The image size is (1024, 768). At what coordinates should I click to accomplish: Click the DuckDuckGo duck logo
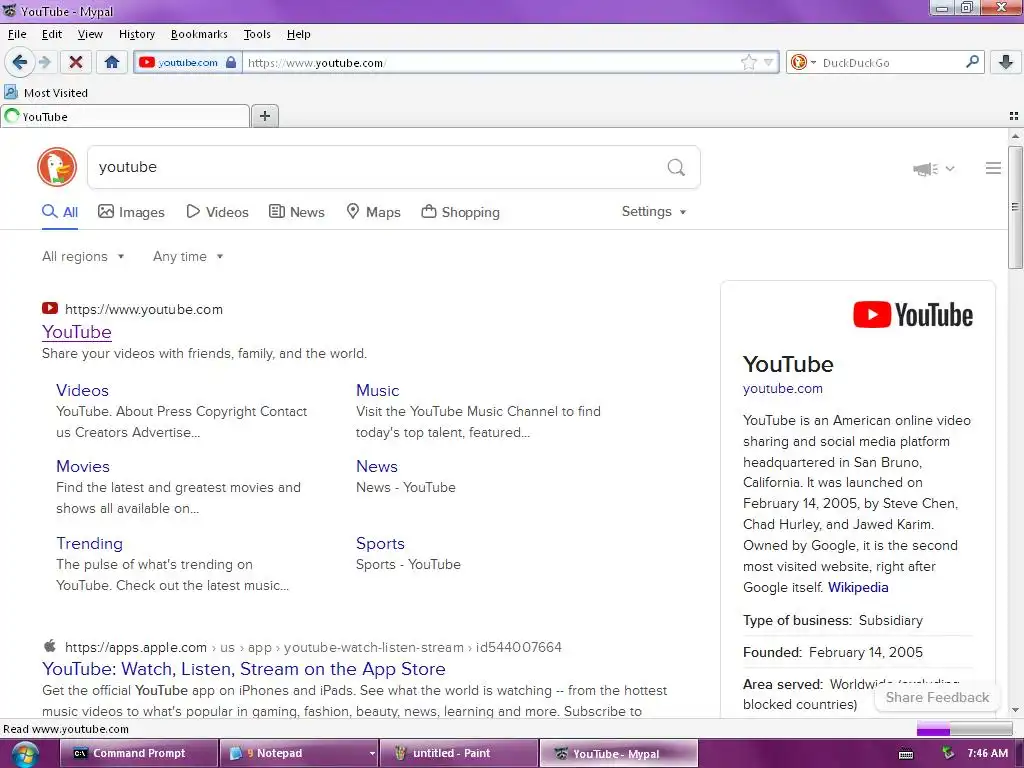[x=57, y=167]
